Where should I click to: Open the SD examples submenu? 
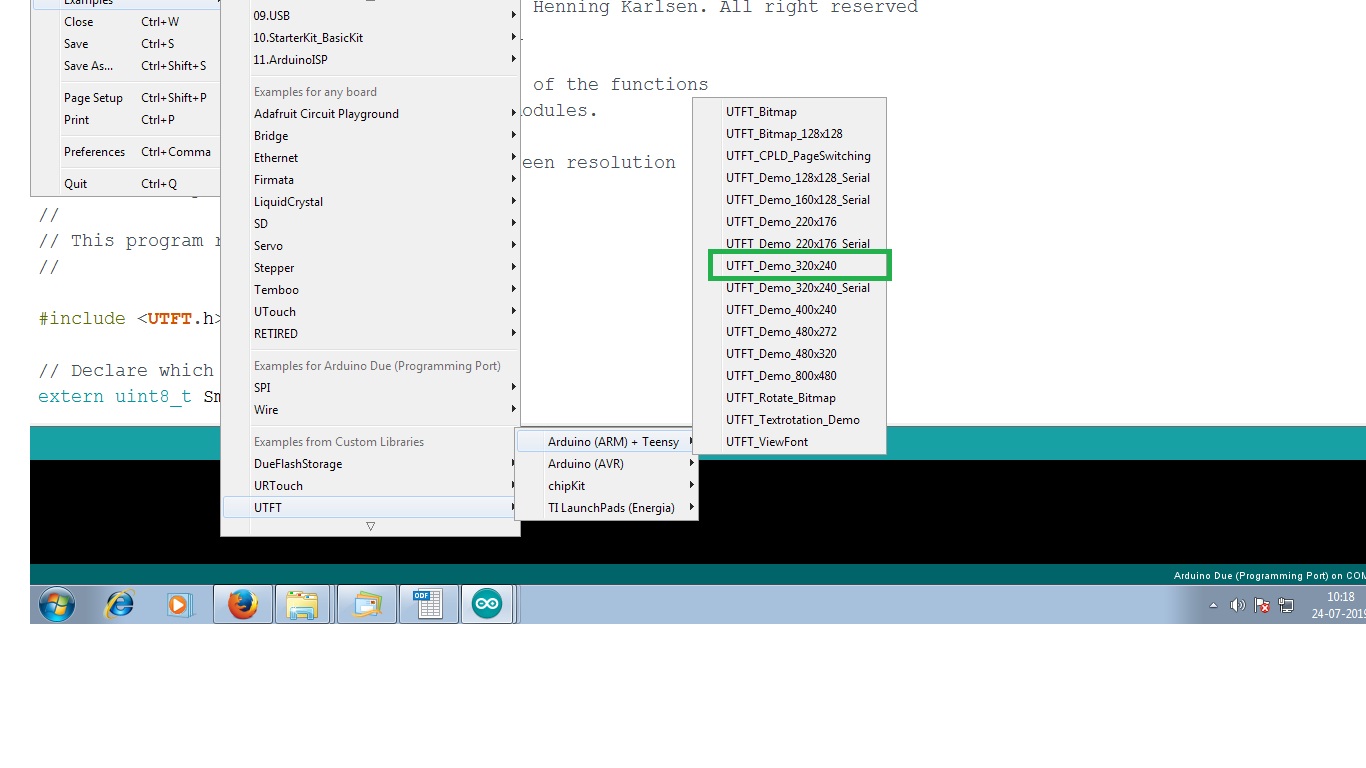370,223
